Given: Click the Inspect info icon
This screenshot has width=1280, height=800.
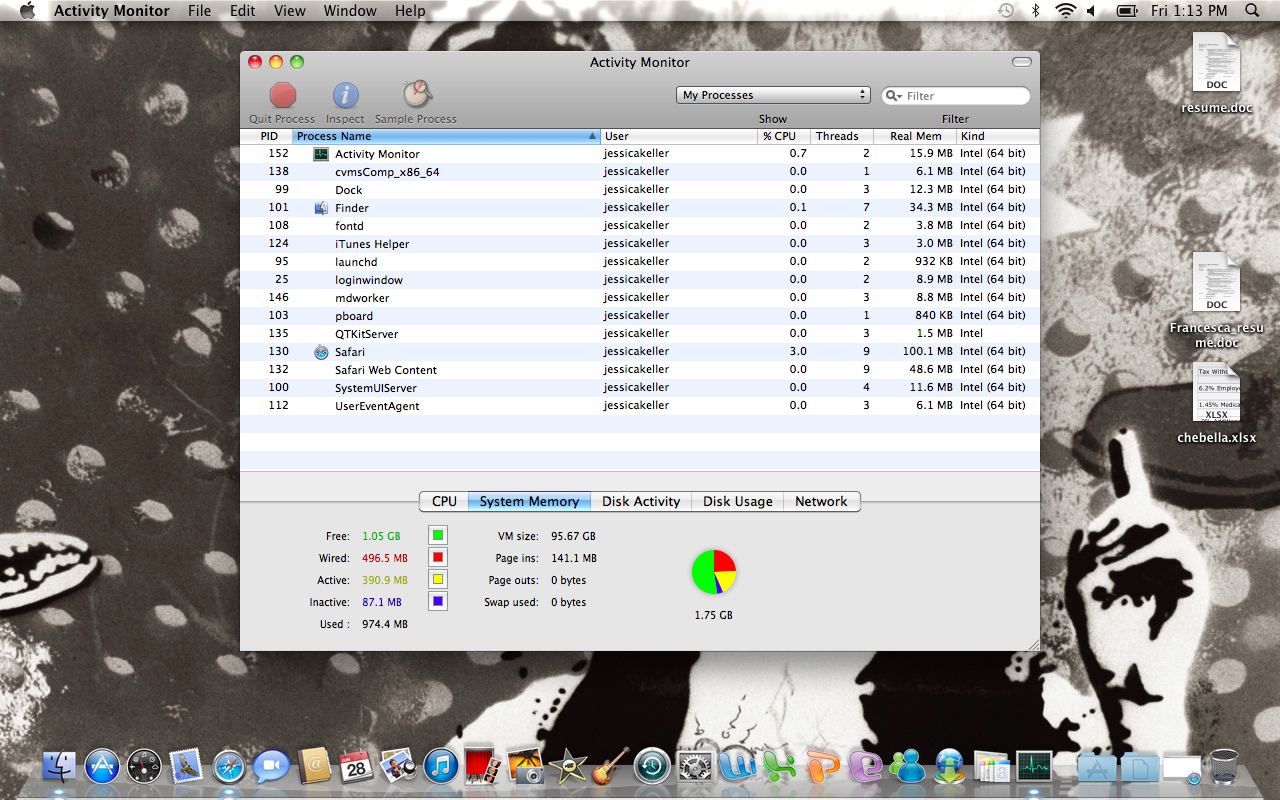Looking at the screenshot, I should tap(345, 95).
